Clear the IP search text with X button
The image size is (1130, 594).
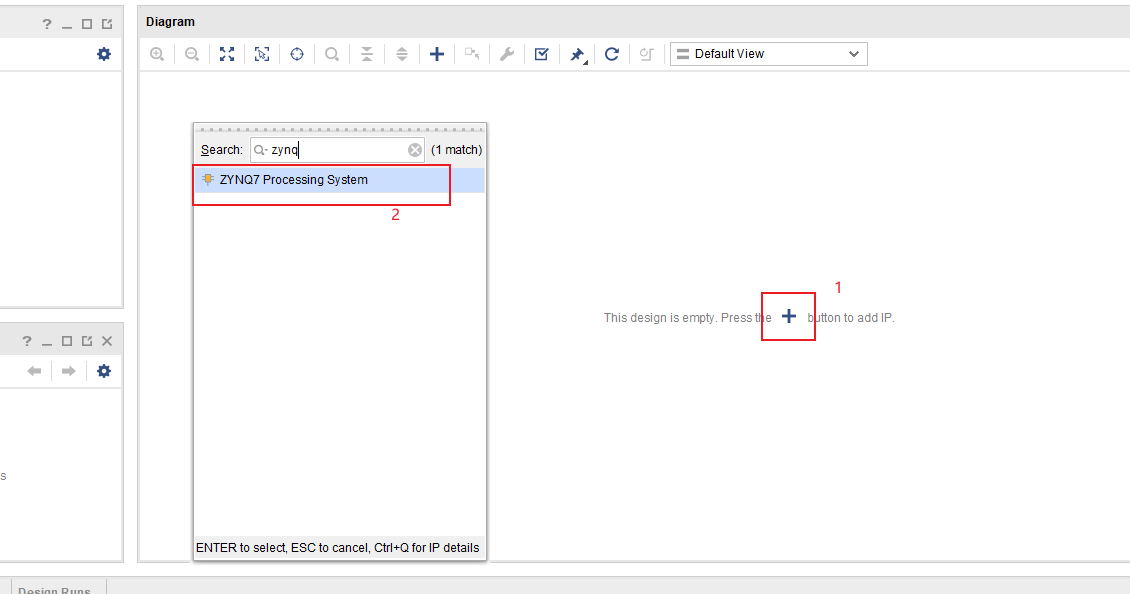pos(415,150)
